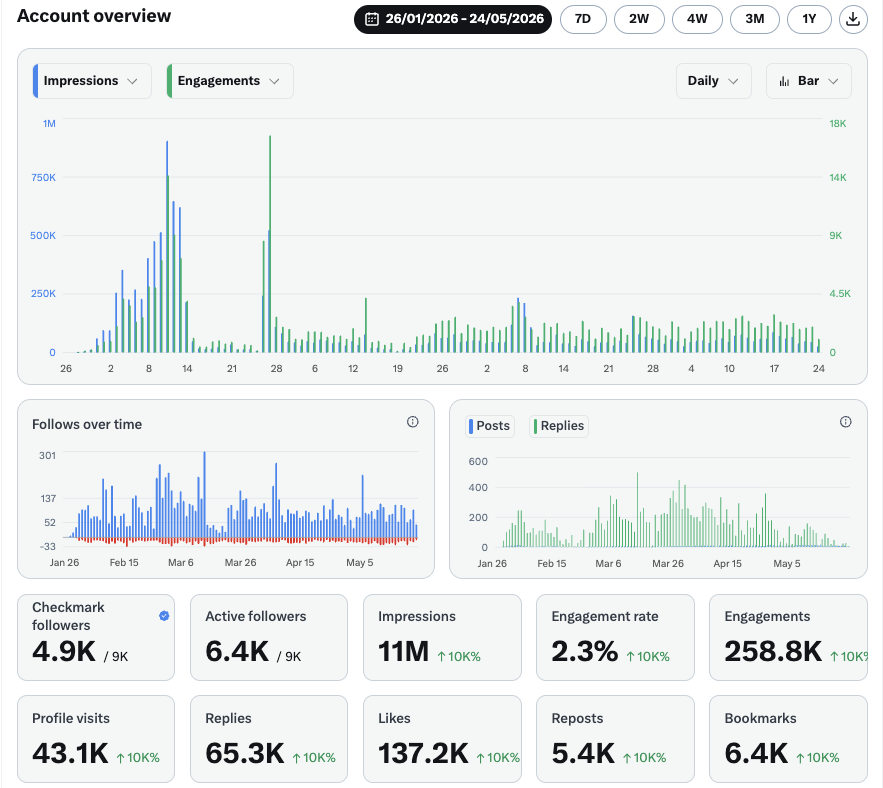Click the 14K engagements axis label
The image size is (883, 788).
coord(837,177)
